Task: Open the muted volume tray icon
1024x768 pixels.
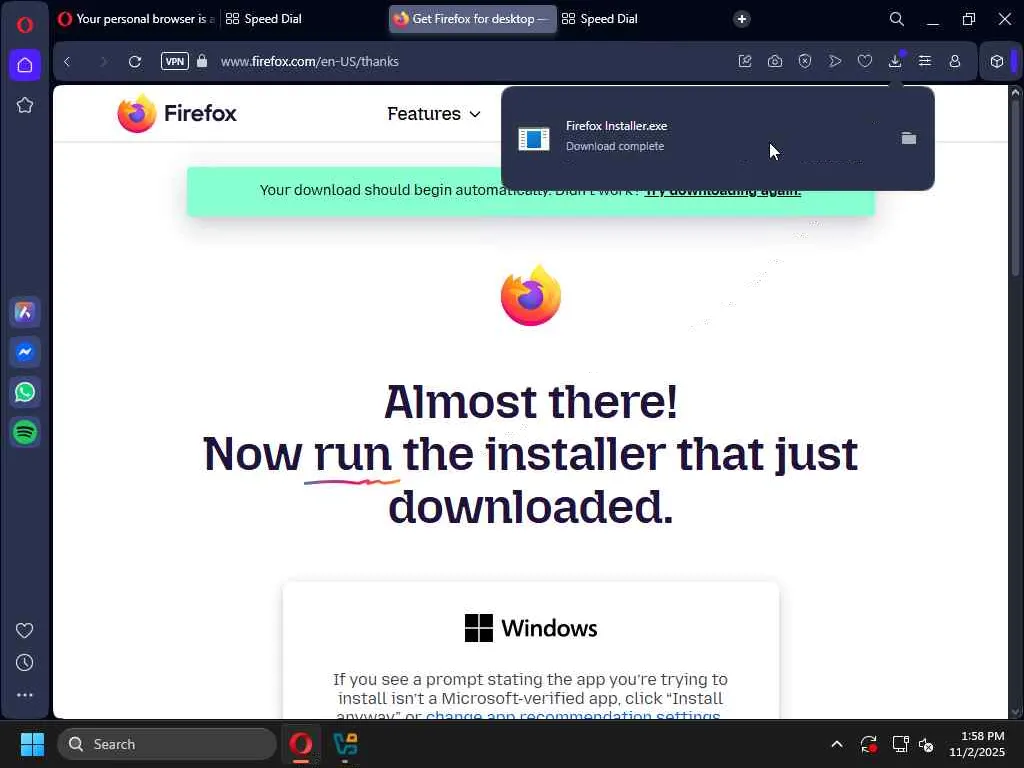Action: click(926, 744)
